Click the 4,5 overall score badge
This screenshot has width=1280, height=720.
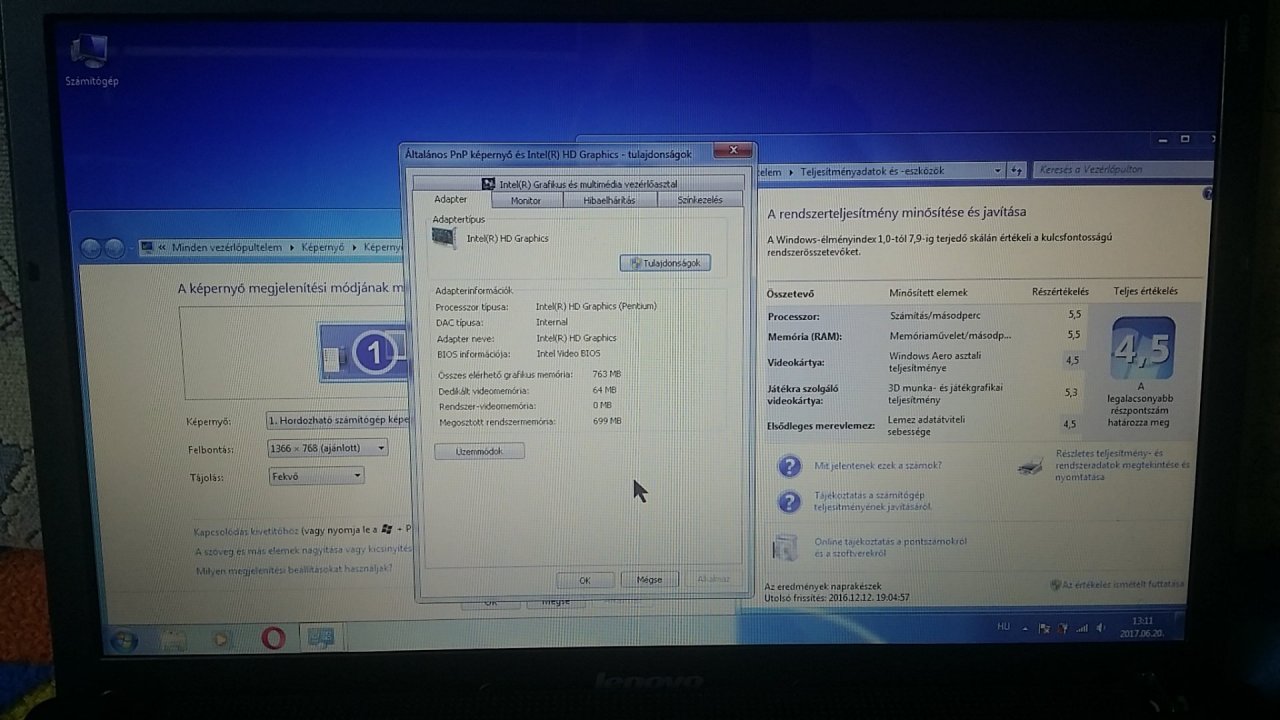pyautogui.click(x=1143, y=348)
